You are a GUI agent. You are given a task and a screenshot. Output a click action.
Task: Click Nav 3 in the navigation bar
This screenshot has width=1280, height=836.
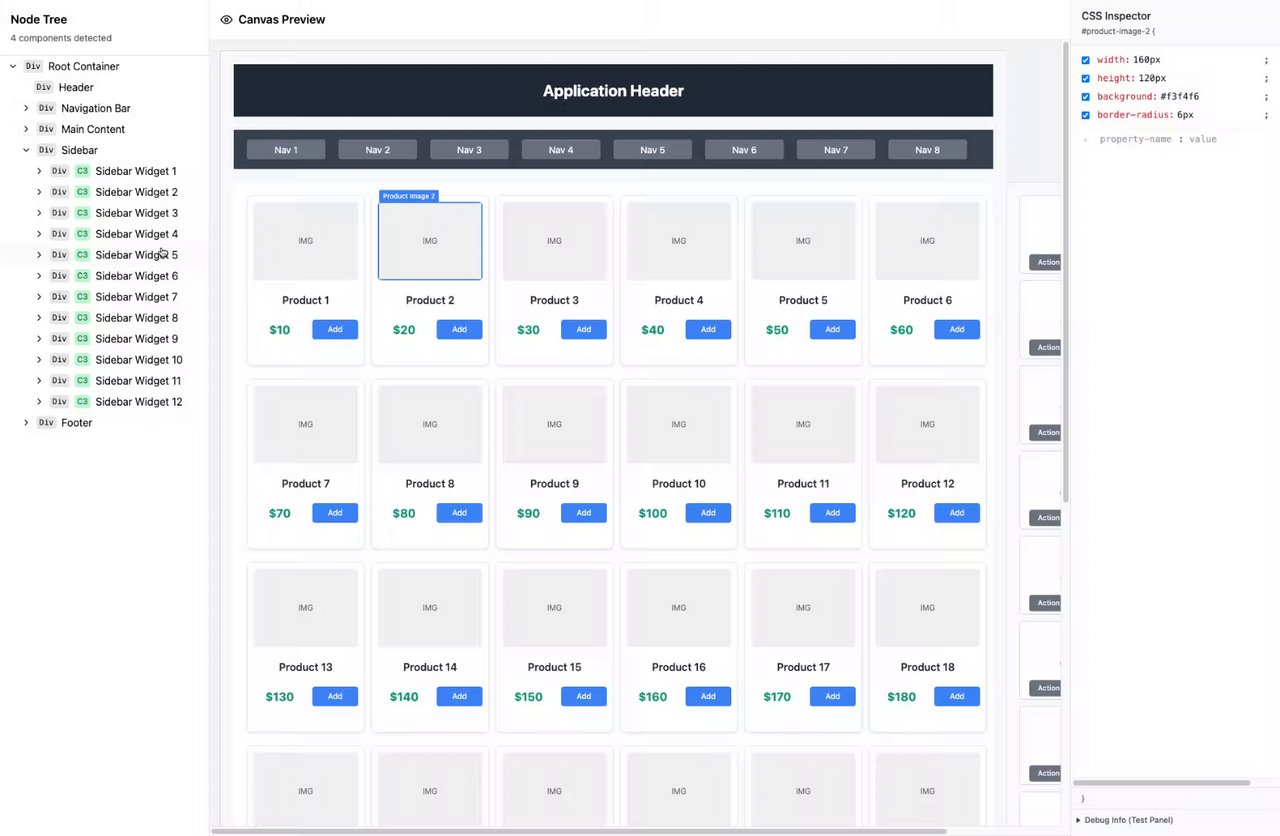click(x=469, y=150)
